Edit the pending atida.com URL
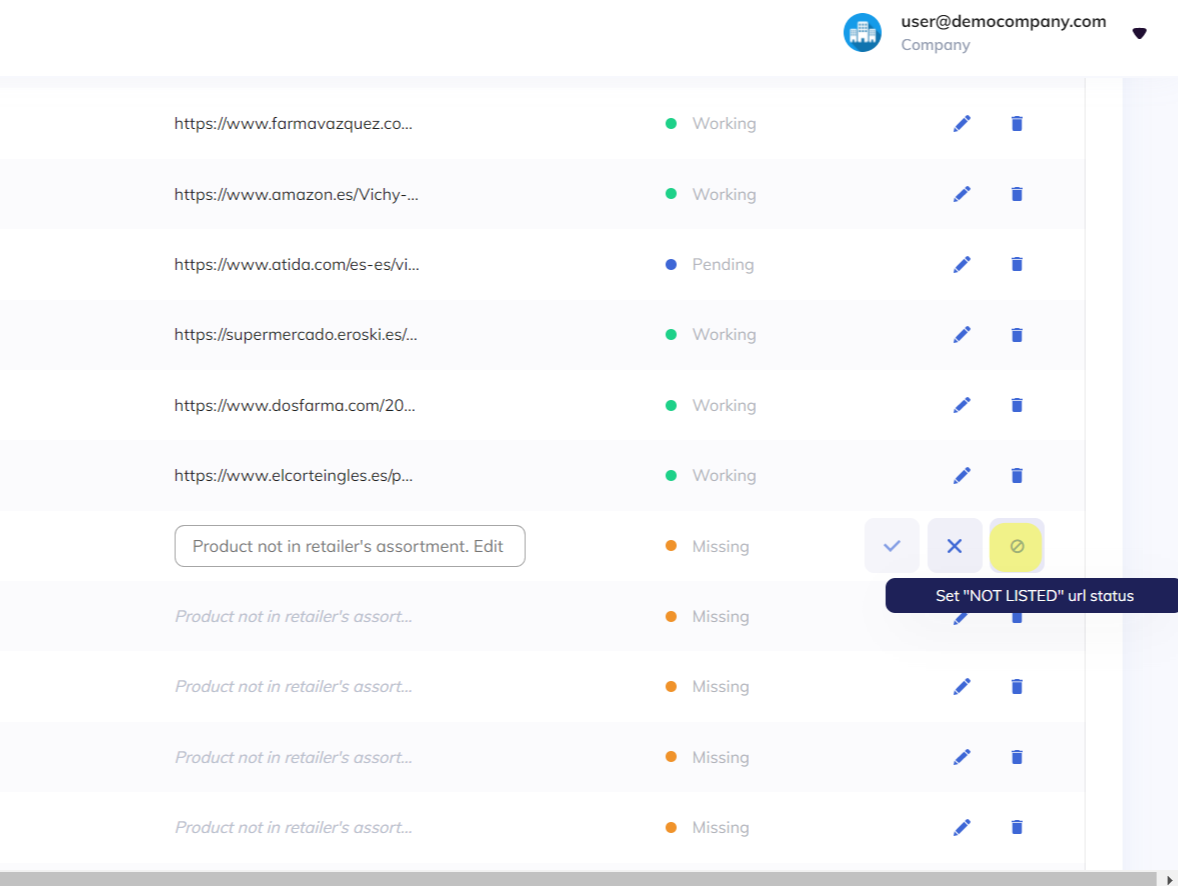The image size is (1178, 886). click(962, 264)
